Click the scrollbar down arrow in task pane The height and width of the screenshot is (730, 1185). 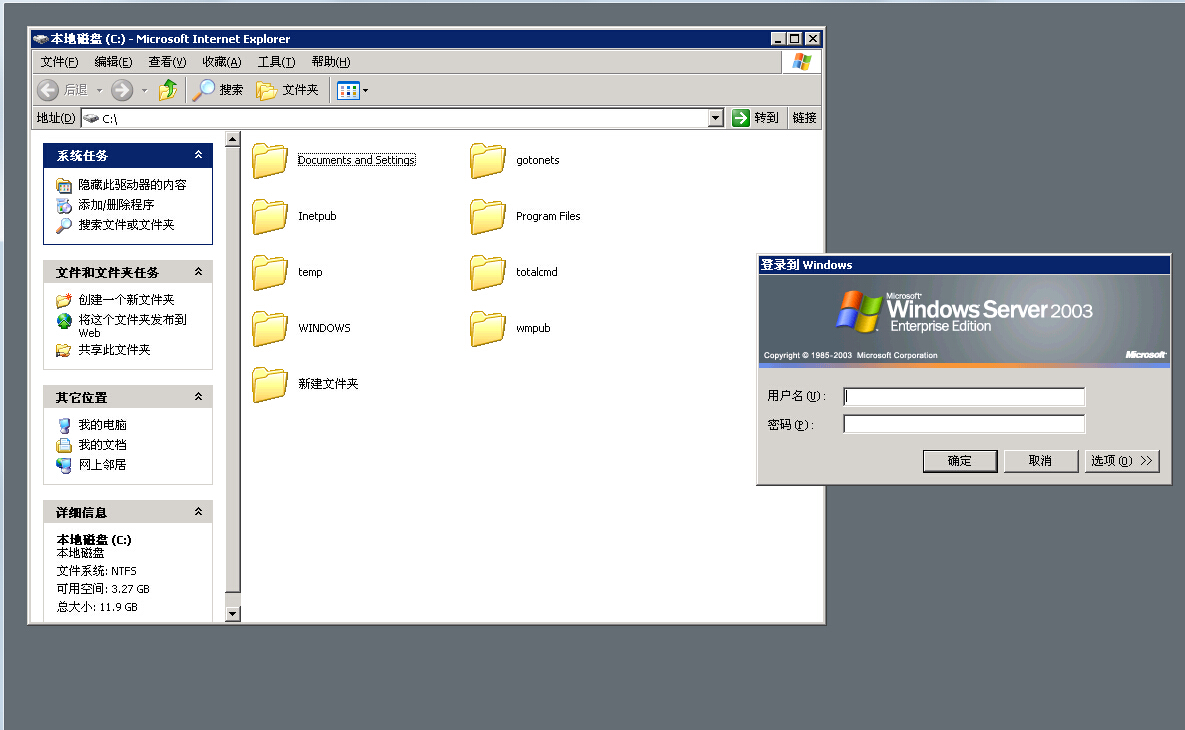pos(233,614)
